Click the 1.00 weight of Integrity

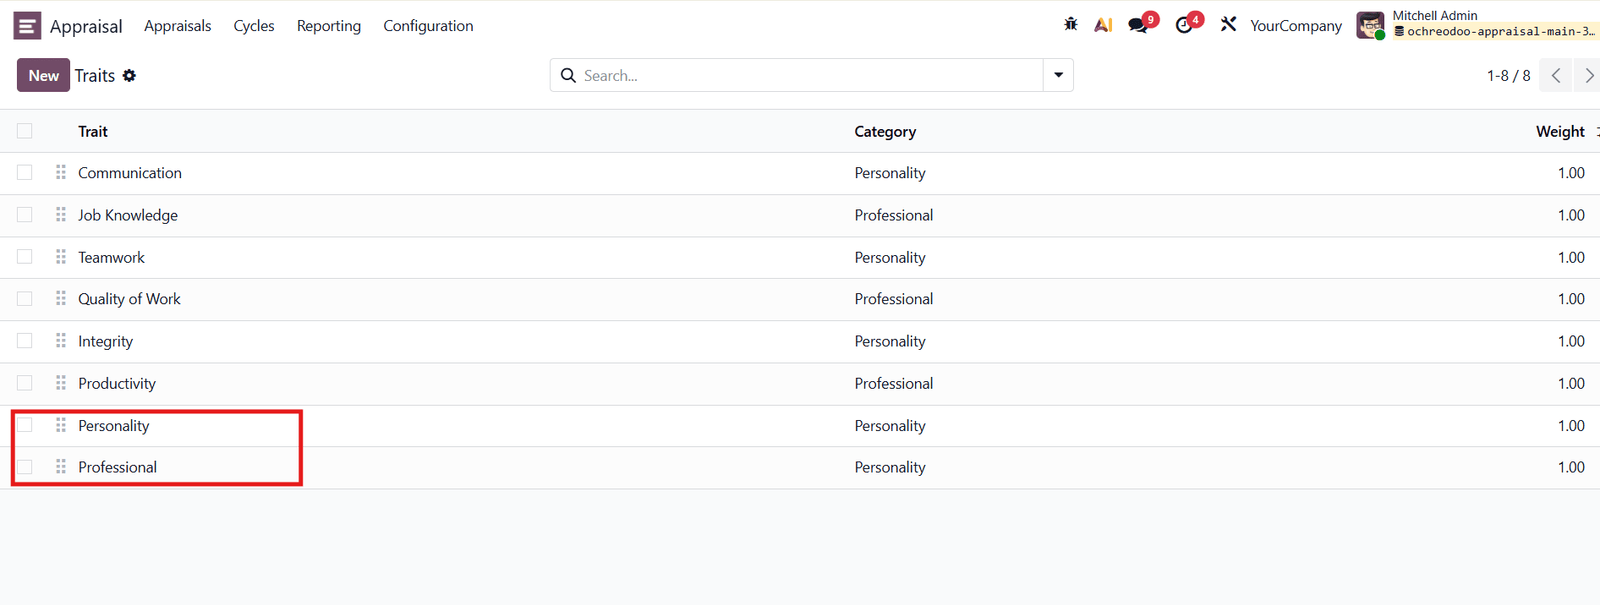click(x=1571, y=341)
